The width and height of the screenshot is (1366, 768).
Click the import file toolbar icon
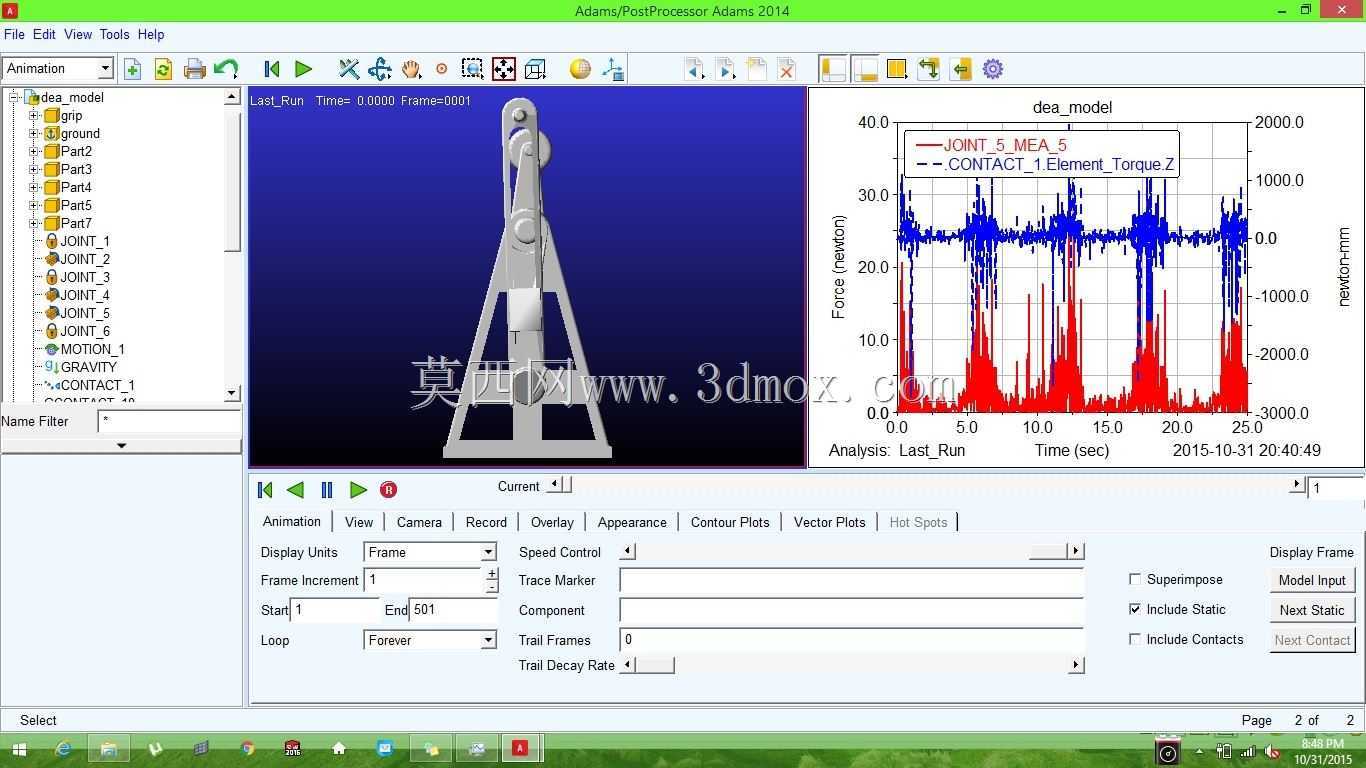[132, 69]
